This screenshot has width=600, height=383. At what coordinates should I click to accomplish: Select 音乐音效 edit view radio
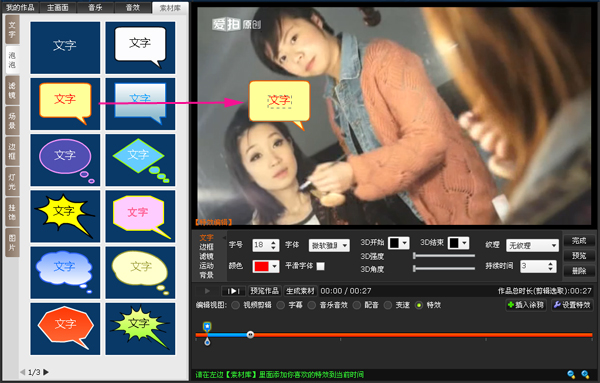click(312, 305)
